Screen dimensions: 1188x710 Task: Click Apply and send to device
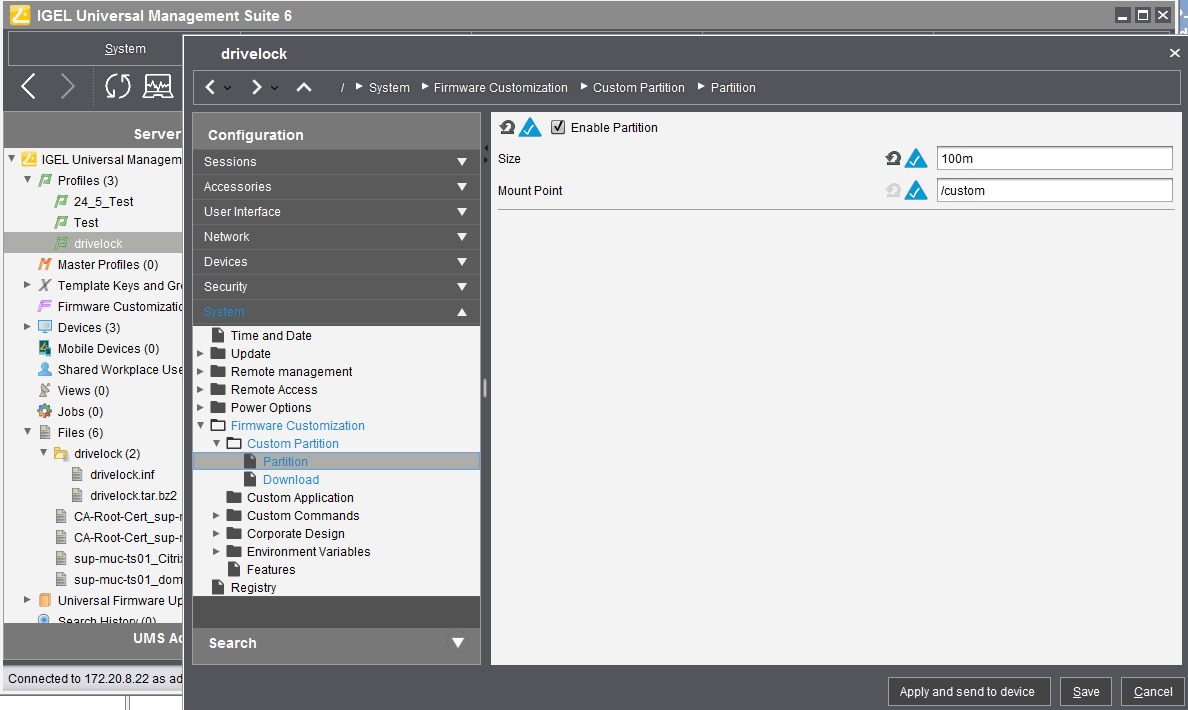coord(967,692)
